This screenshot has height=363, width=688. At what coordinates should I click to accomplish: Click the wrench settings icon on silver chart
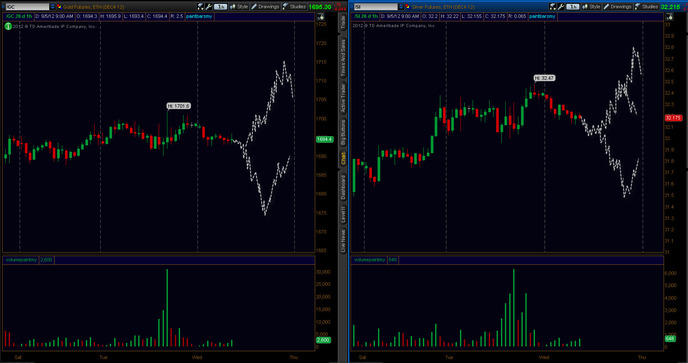(x=561, y=7)
